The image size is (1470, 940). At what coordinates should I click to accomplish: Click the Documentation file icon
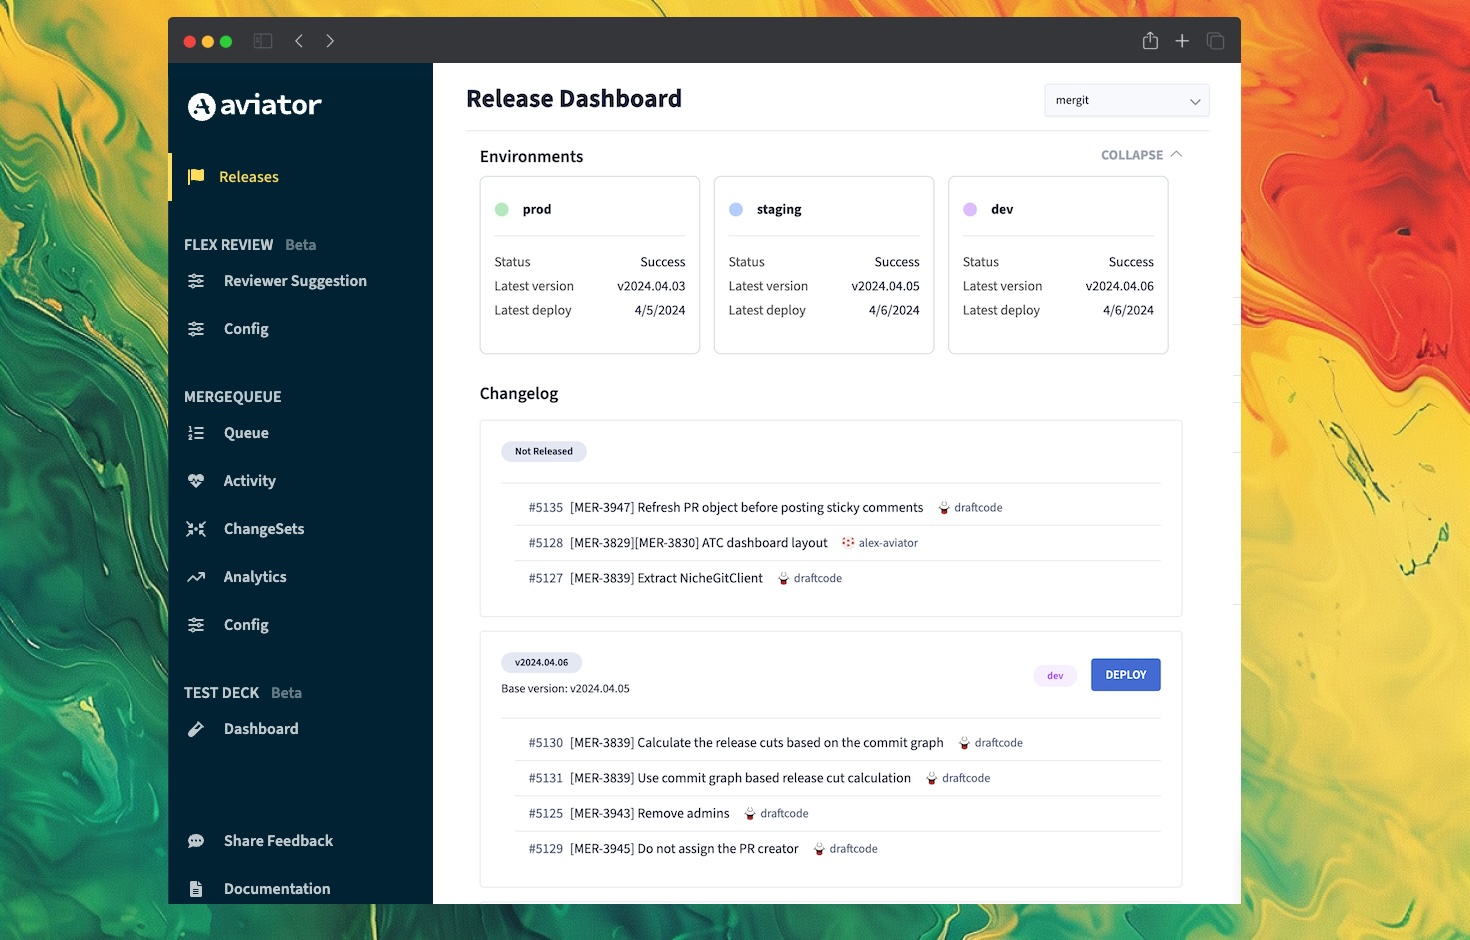[x=196, y=889]
